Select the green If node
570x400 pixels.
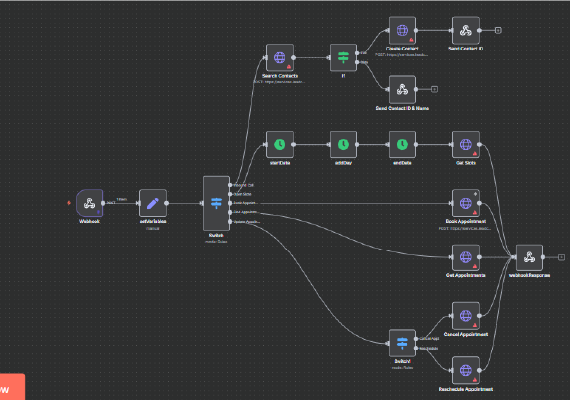click(x=343, y=57)
